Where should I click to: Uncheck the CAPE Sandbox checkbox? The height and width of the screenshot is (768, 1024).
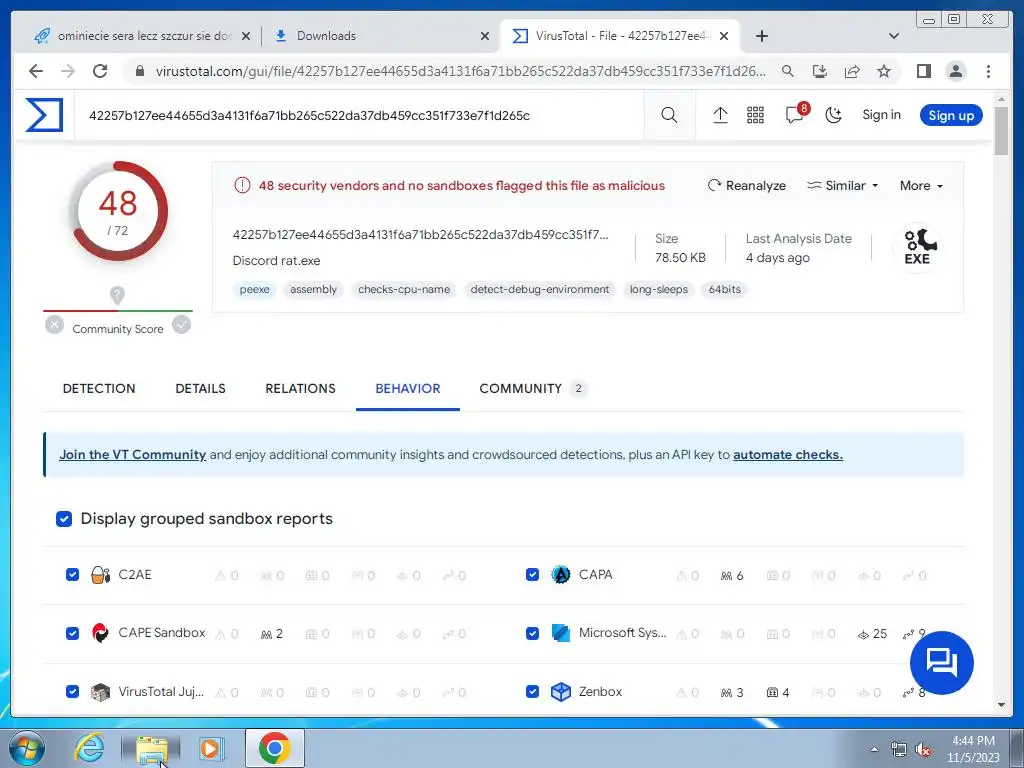pos(72,633)
